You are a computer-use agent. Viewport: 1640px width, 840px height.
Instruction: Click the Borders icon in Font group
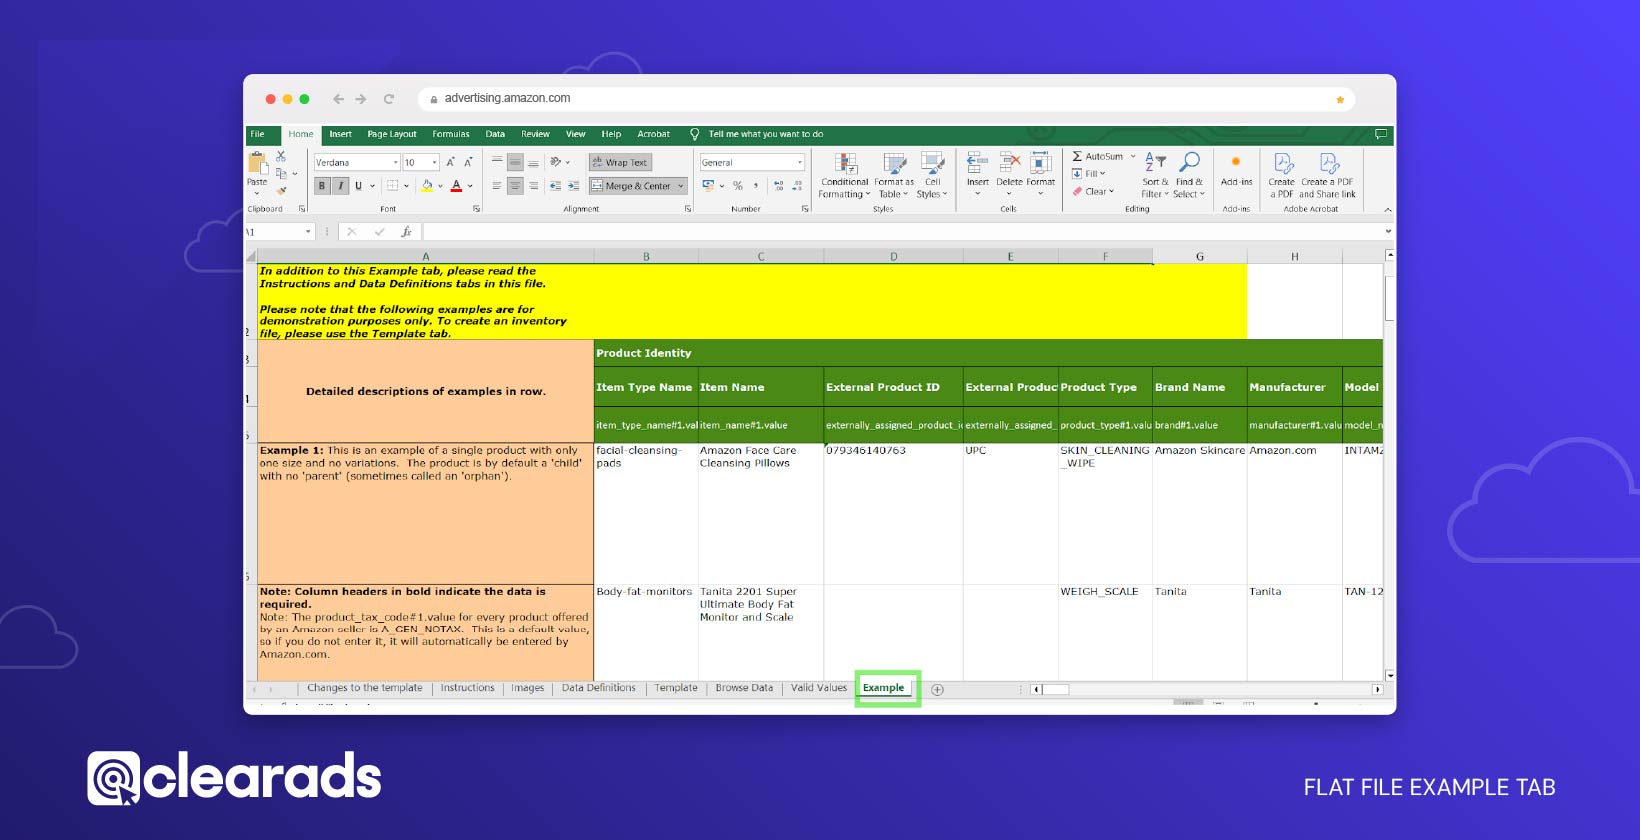pyautogui.click(x=393, y=186)
